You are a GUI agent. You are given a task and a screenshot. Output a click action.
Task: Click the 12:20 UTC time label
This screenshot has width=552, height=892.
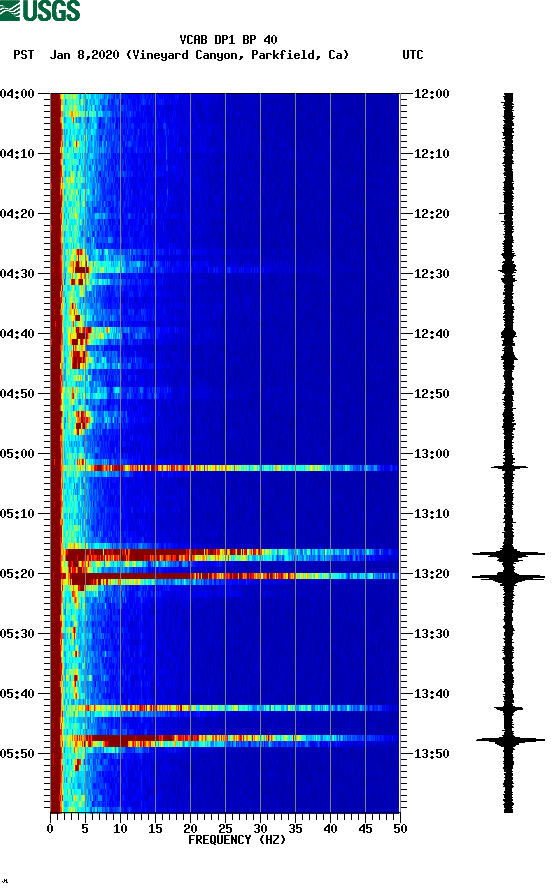432,214
